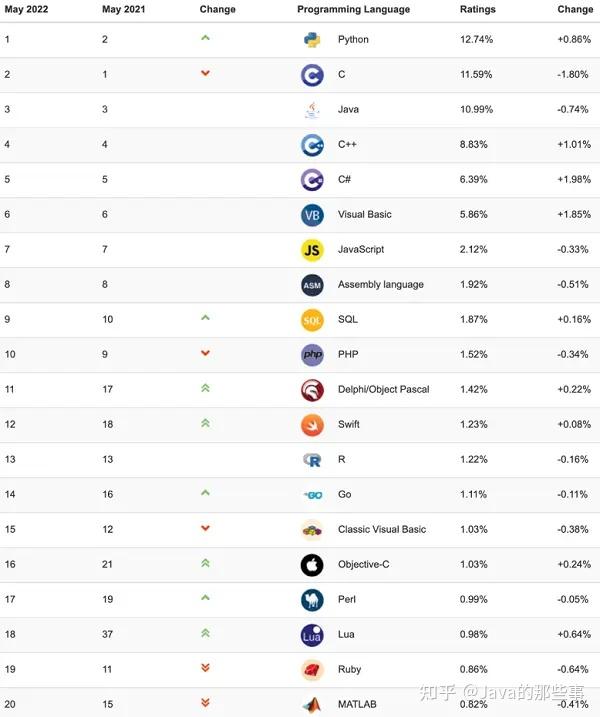600x717 pixels.
Task: Click the SQL orange icon
Action: click(x=312, y=320)
